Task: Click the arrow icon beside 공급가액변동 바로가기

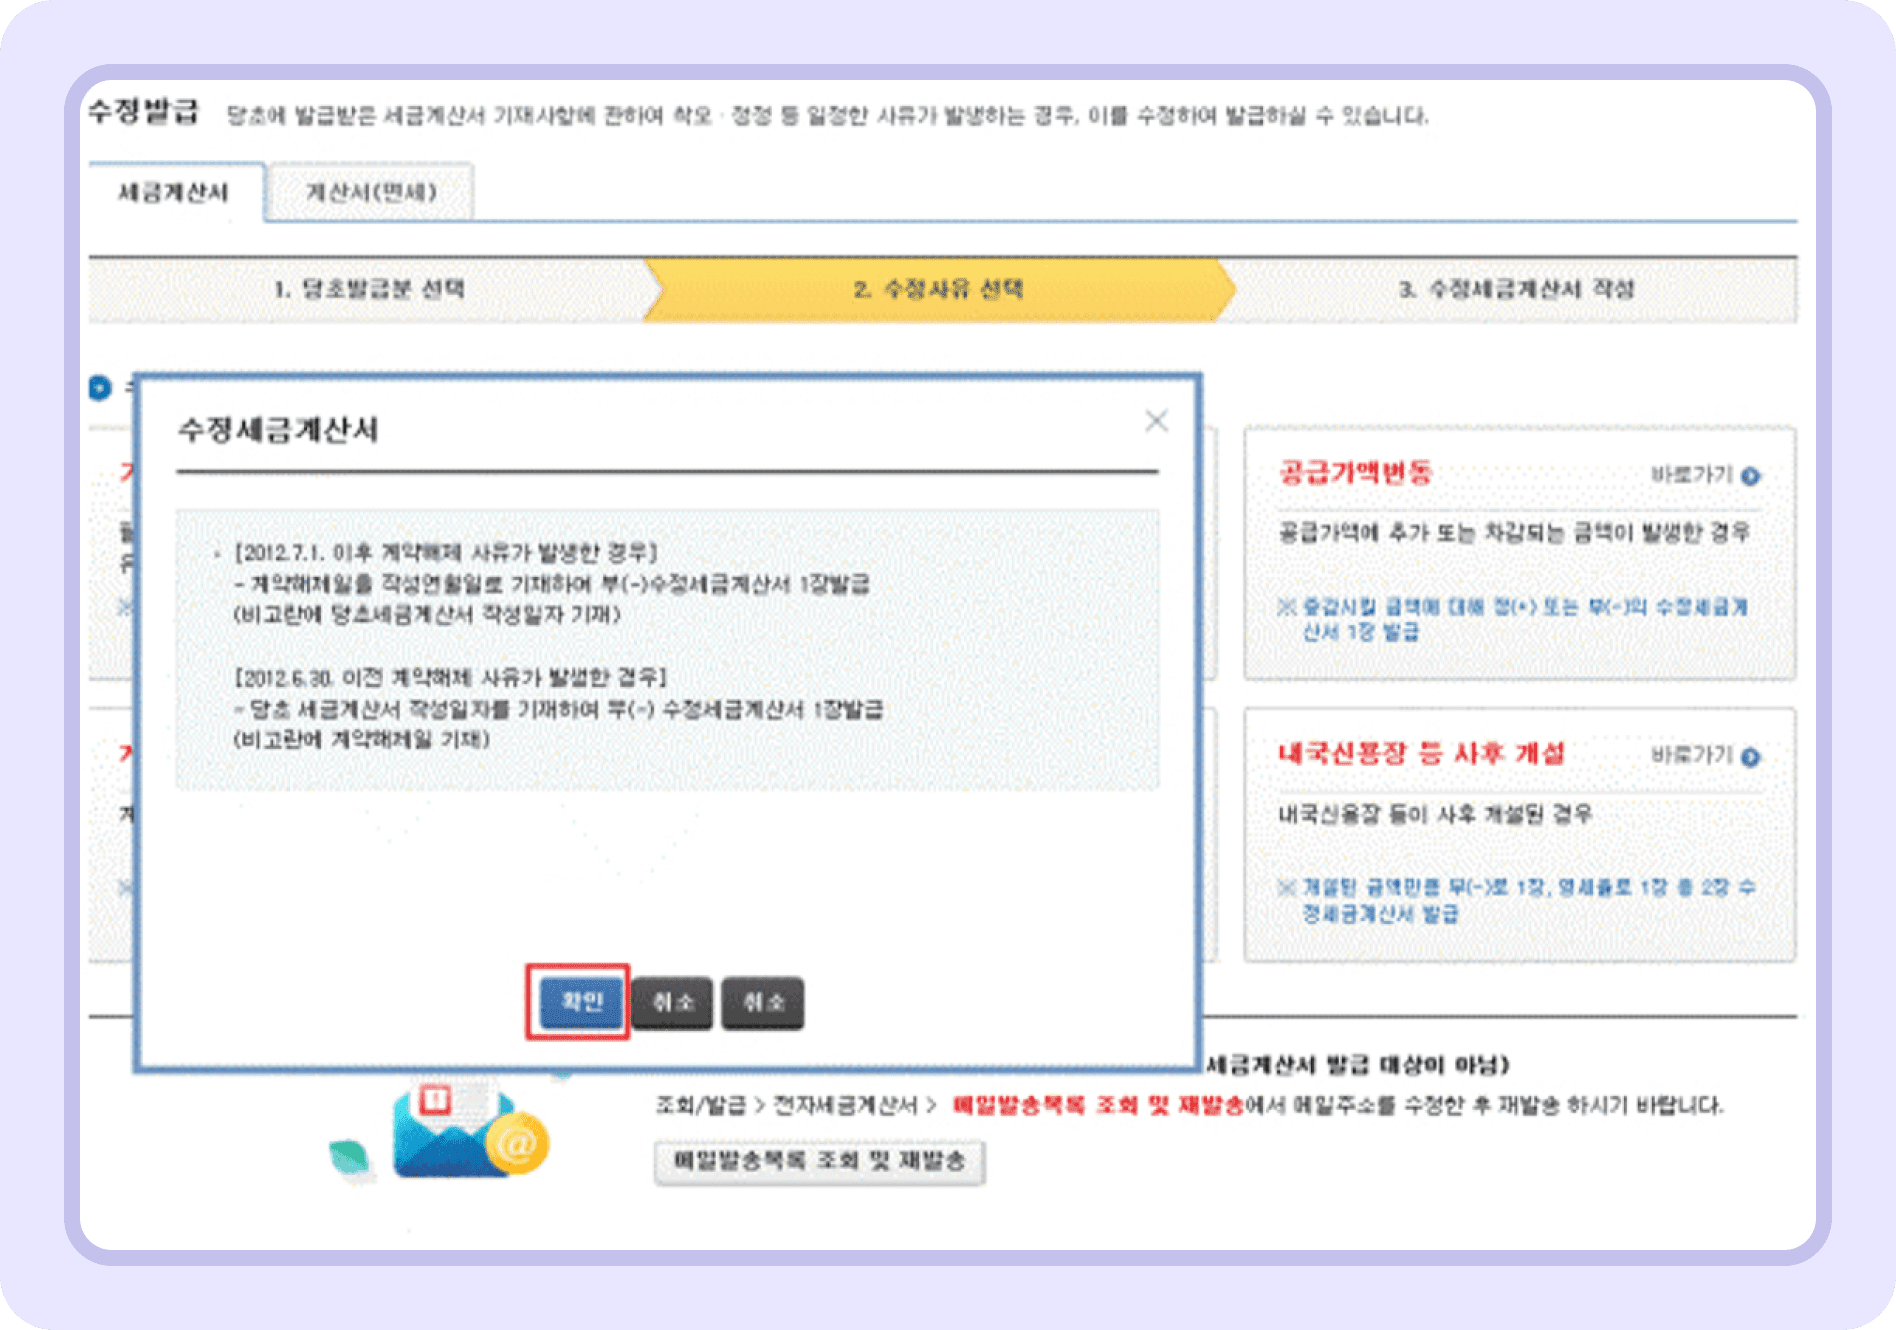Action: click(x=1748, y=477)
